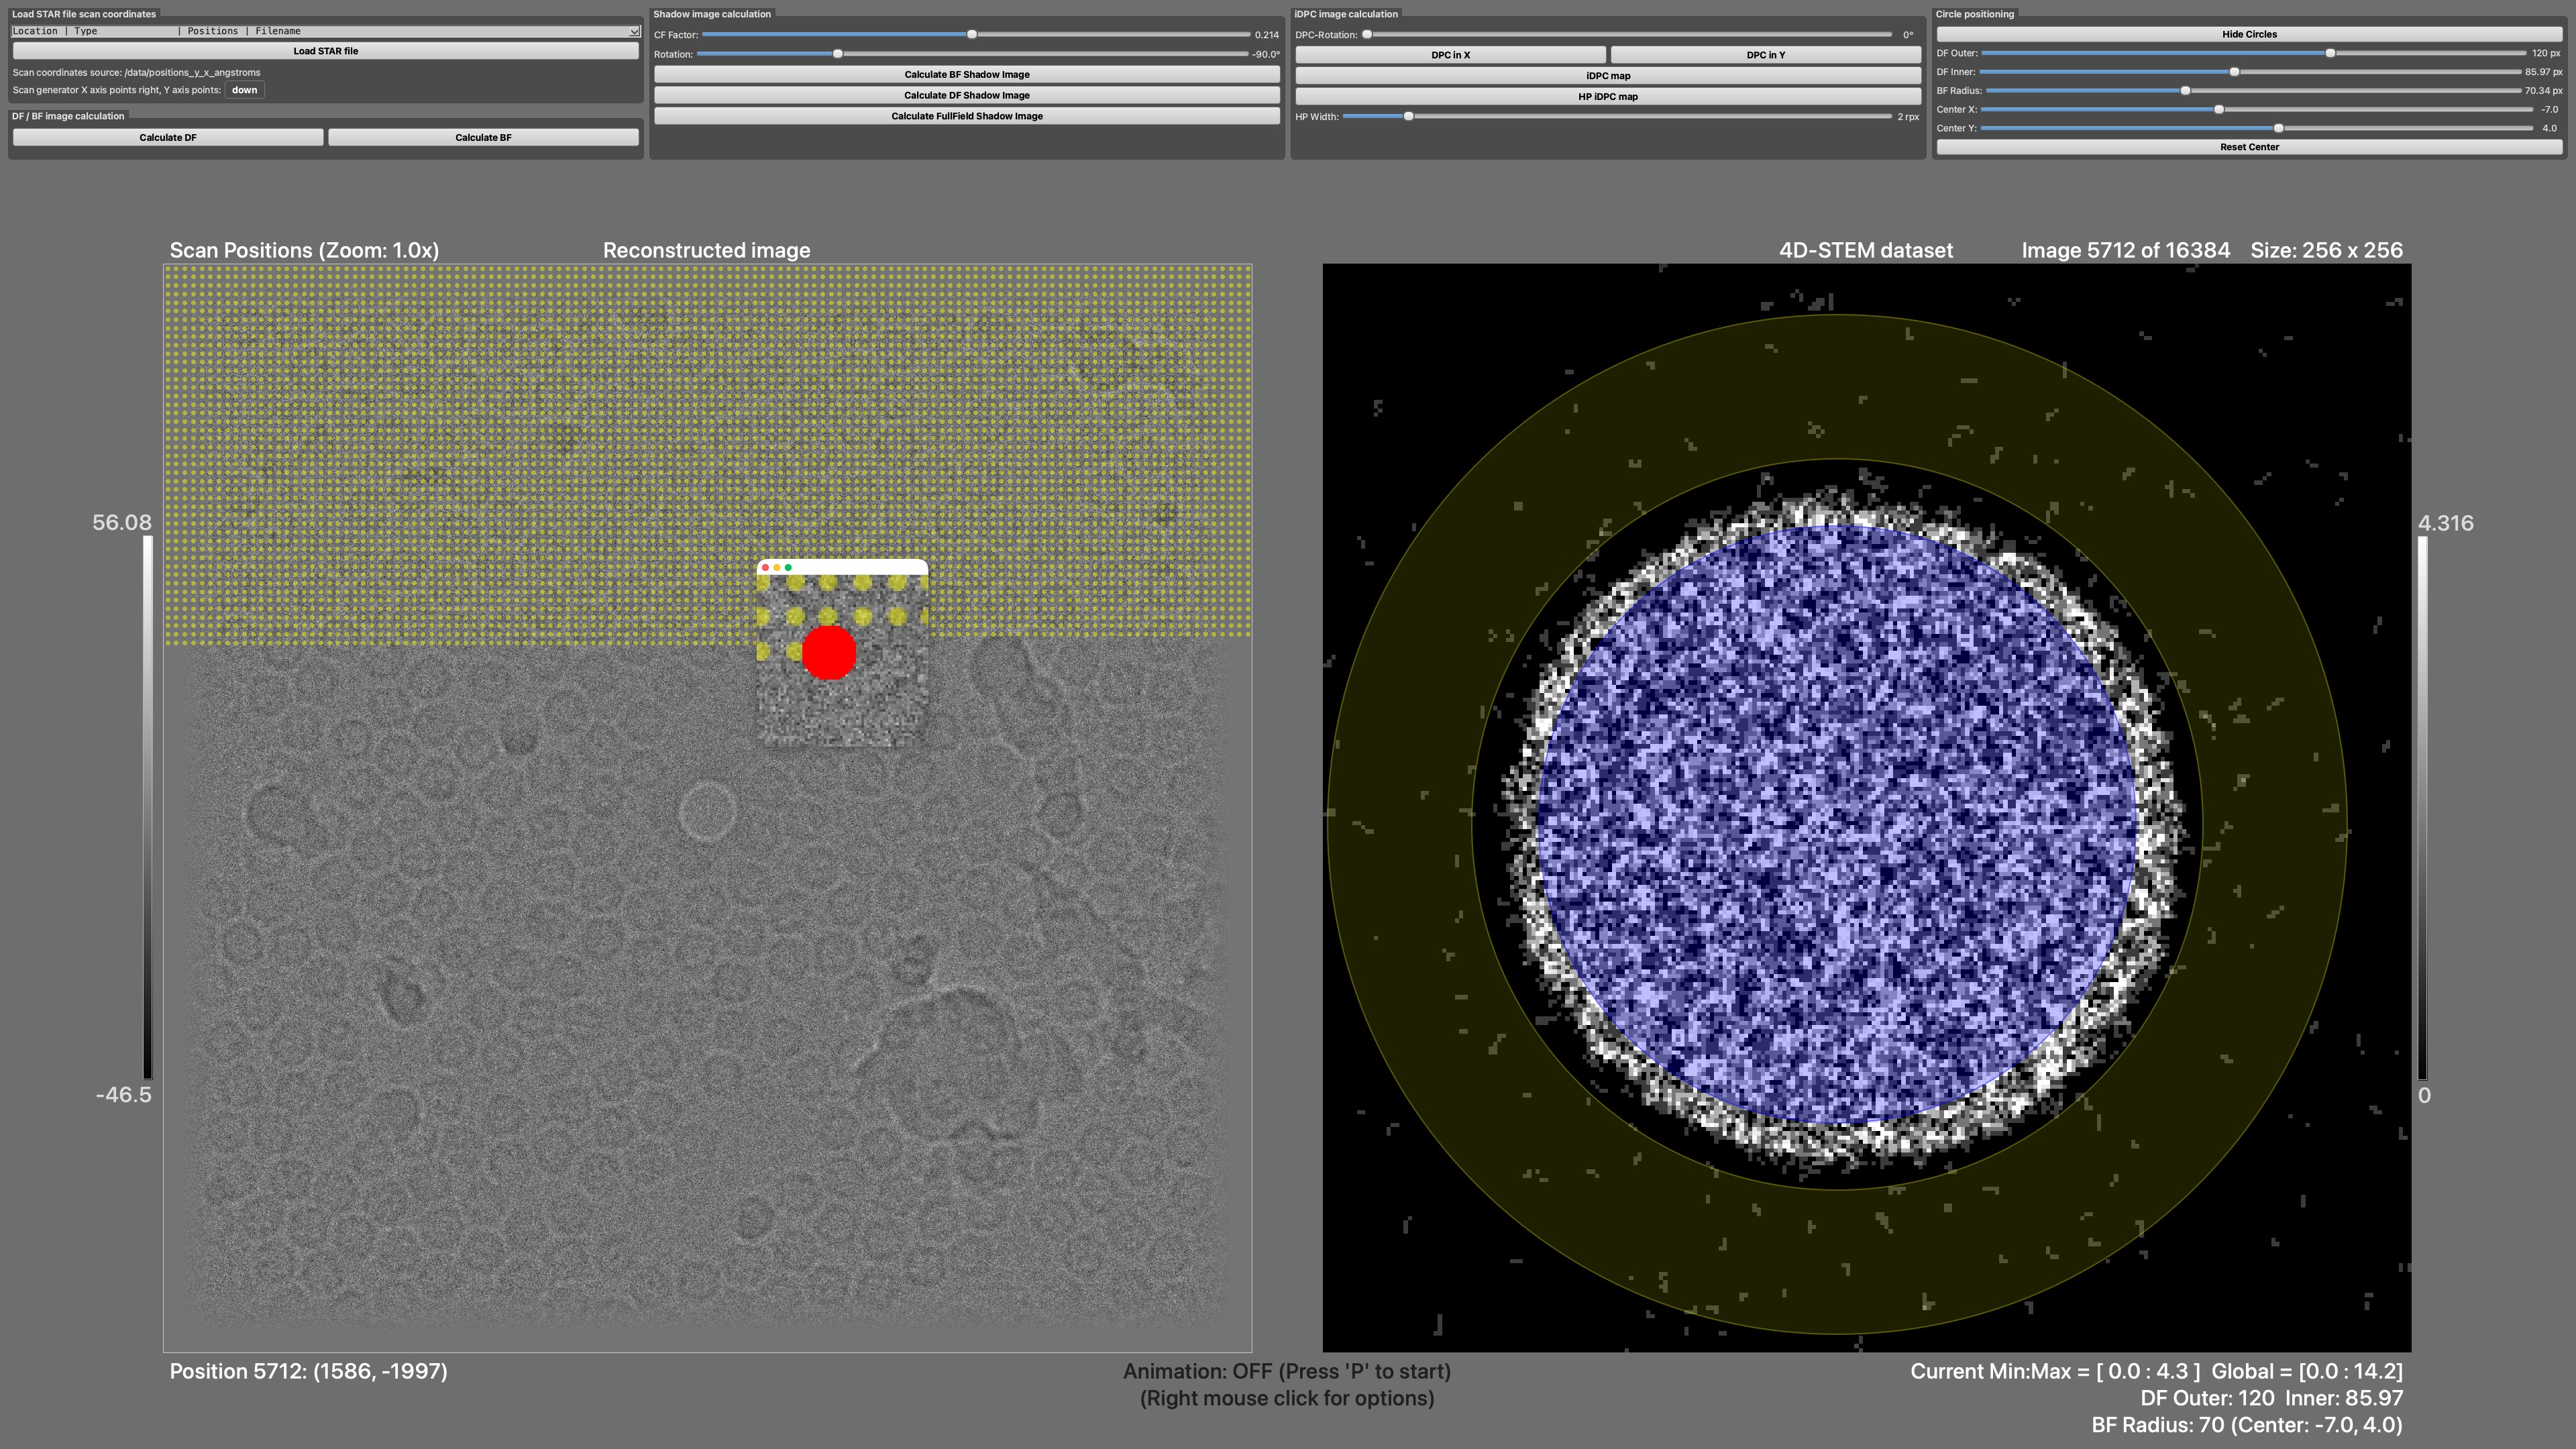
Task: Adjust the DF Outer slider
Action: (x=2253, y=53)
